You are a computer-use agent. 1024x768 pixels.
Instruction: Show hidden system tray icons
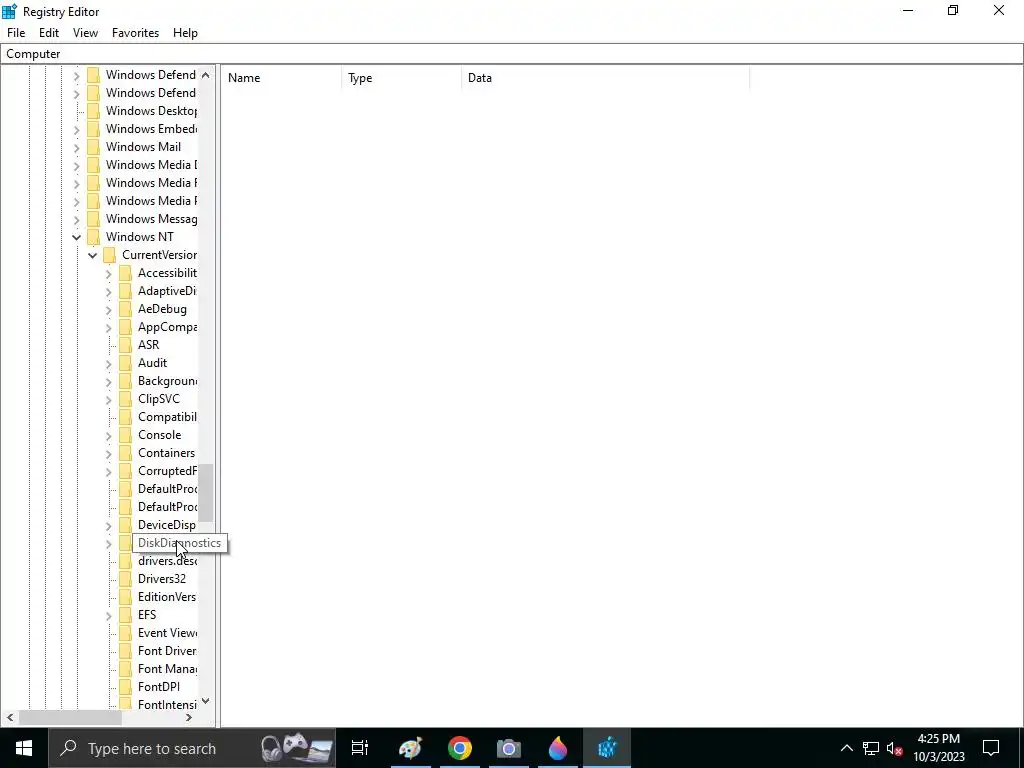pyautogui.click(x=846, y=748)
